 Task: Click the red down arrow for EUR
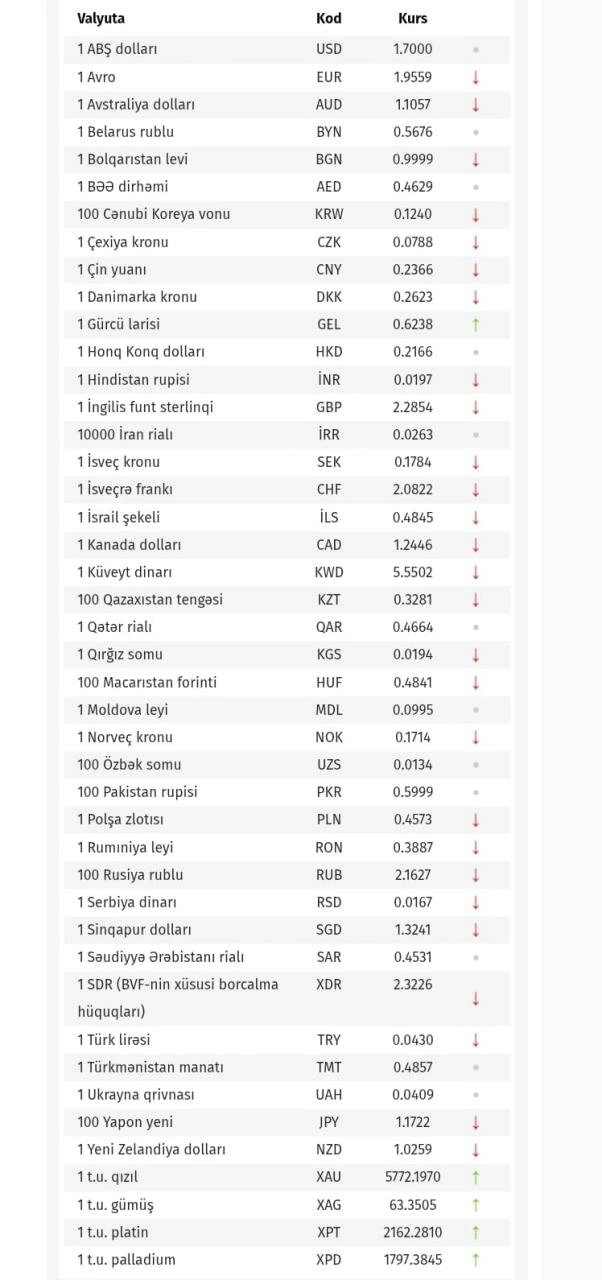(x=476, y=77)
